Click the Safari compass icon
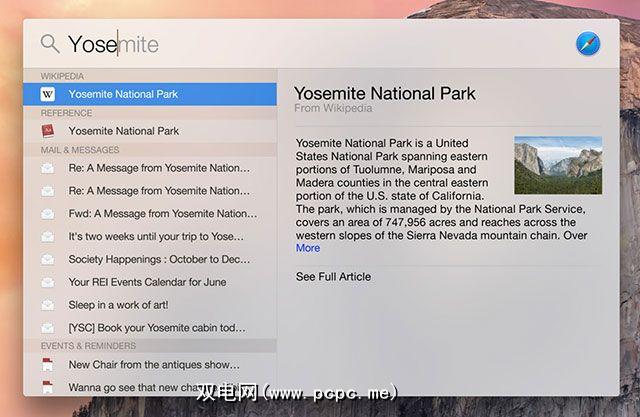The image size is (640, 417). pos(589,44)
